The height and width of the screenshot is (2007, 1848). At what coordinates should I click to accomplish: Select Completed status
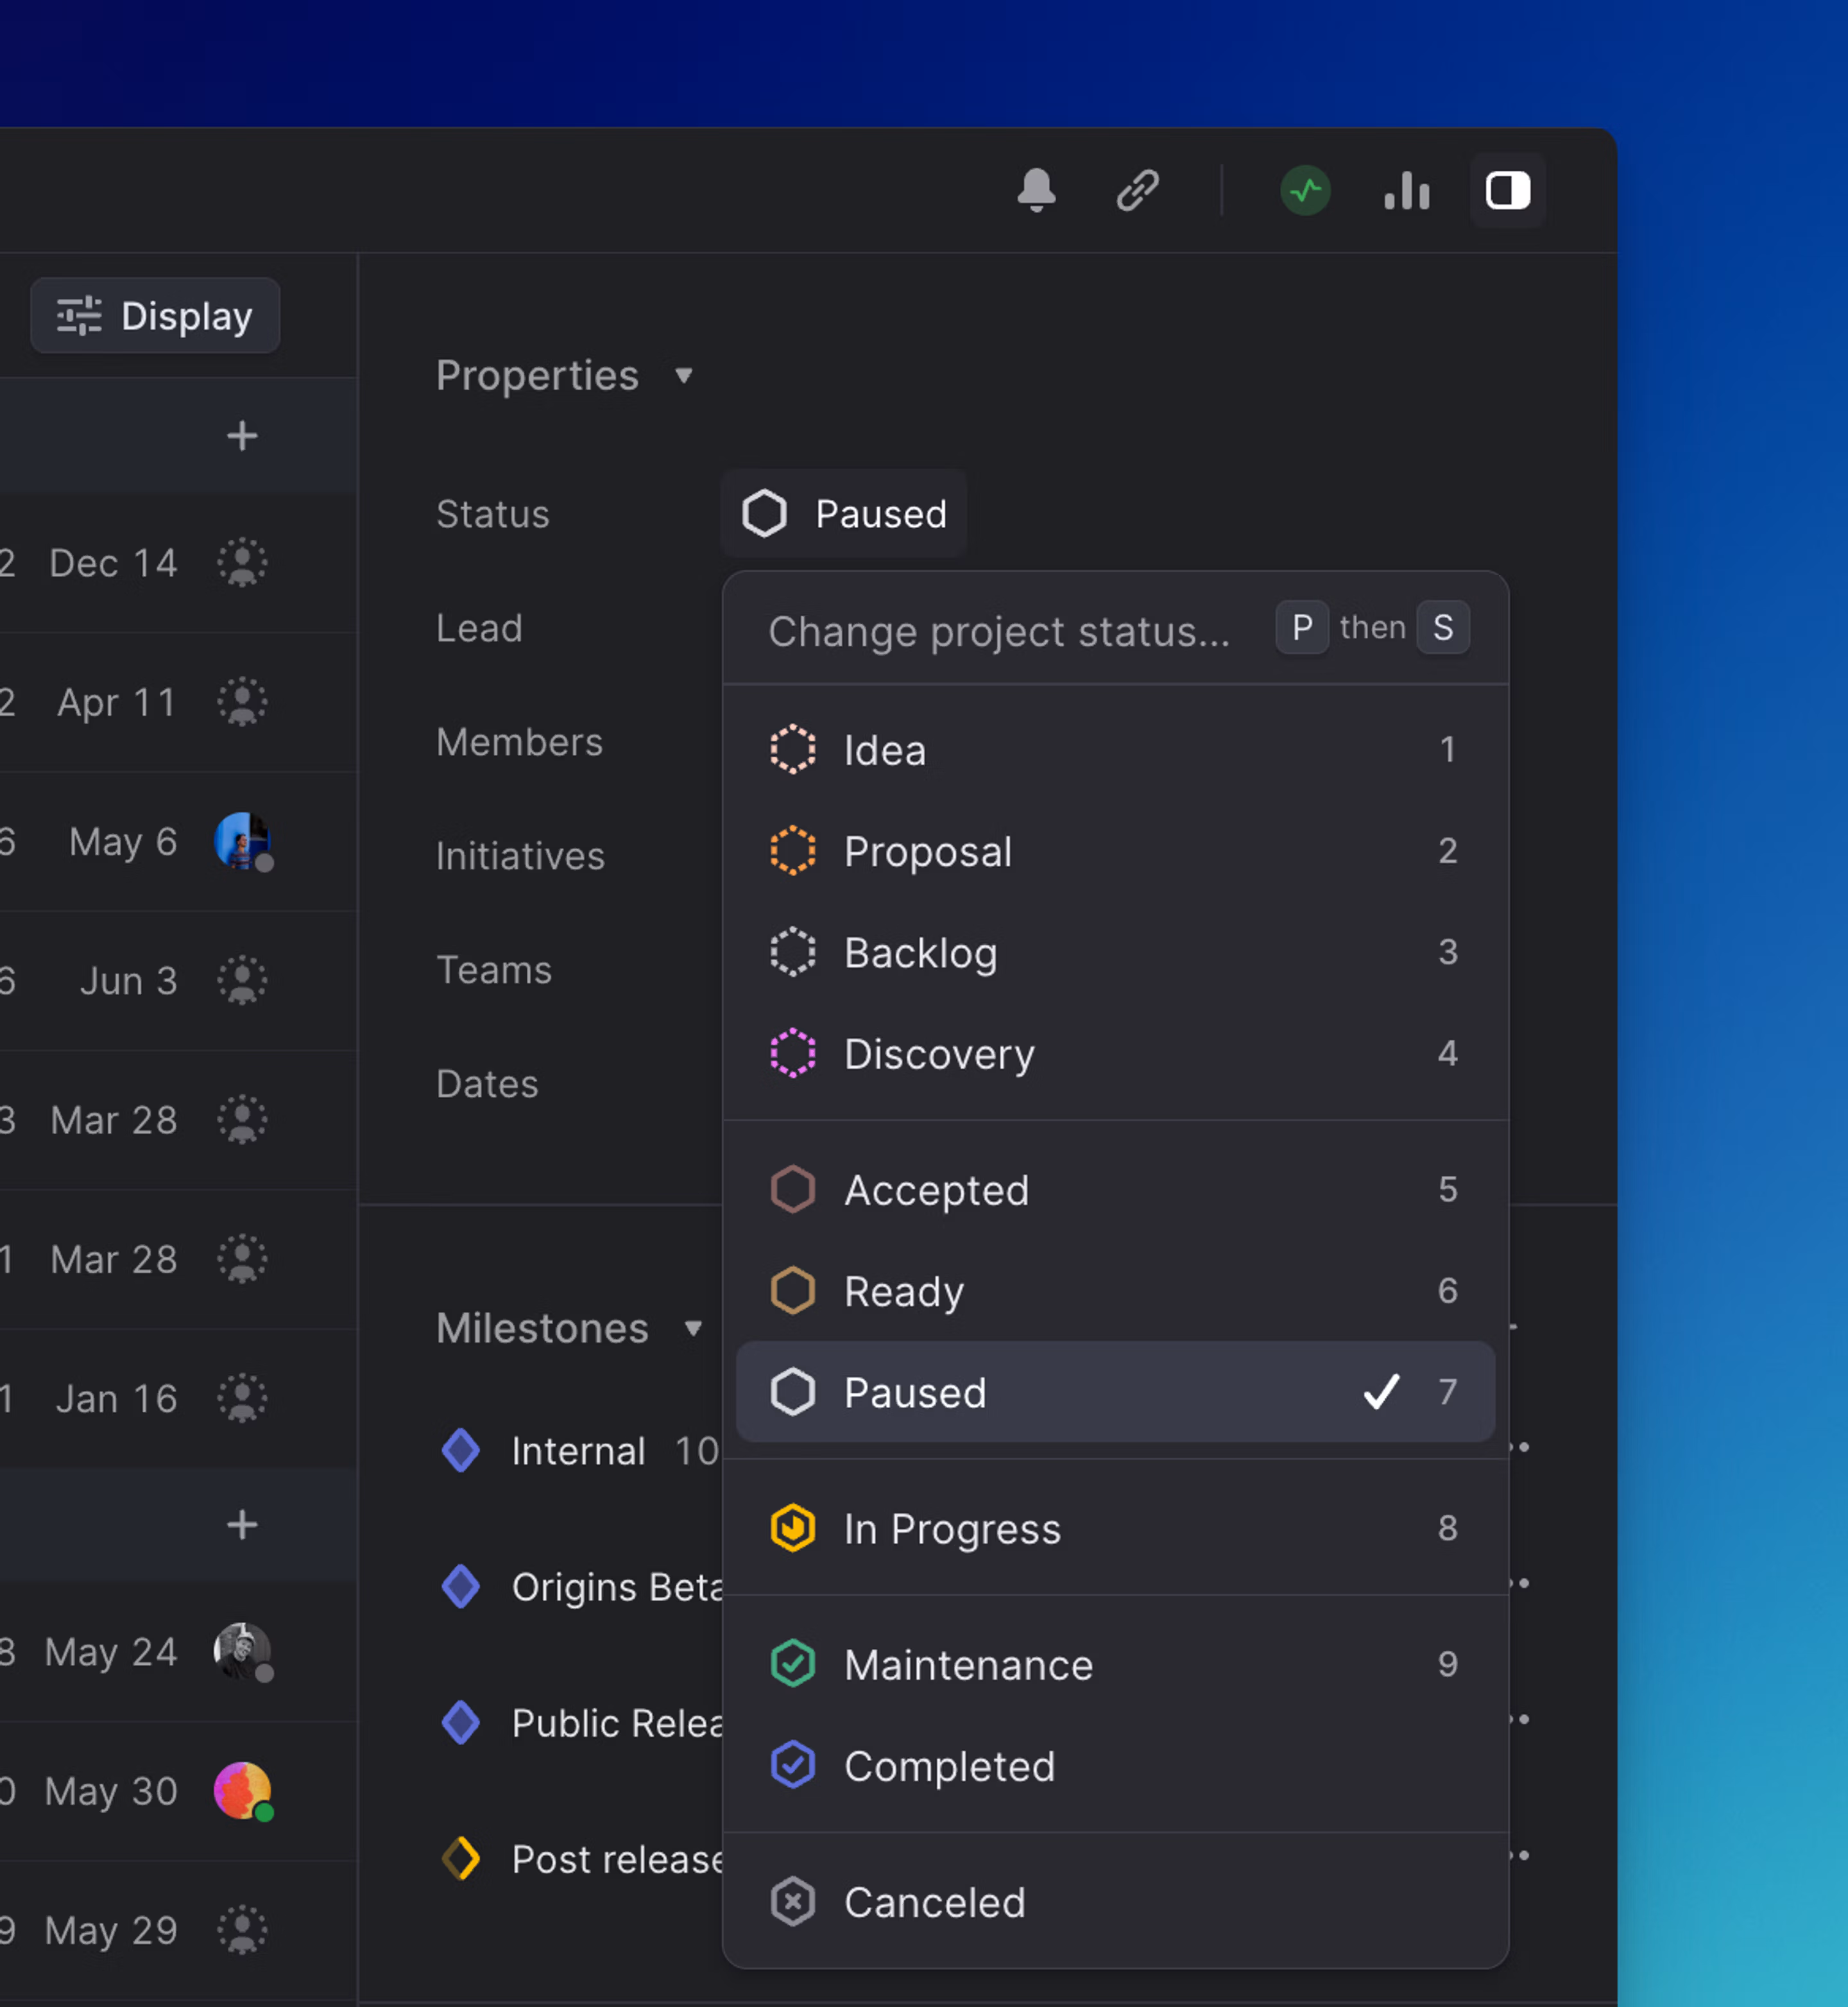1115,1765
